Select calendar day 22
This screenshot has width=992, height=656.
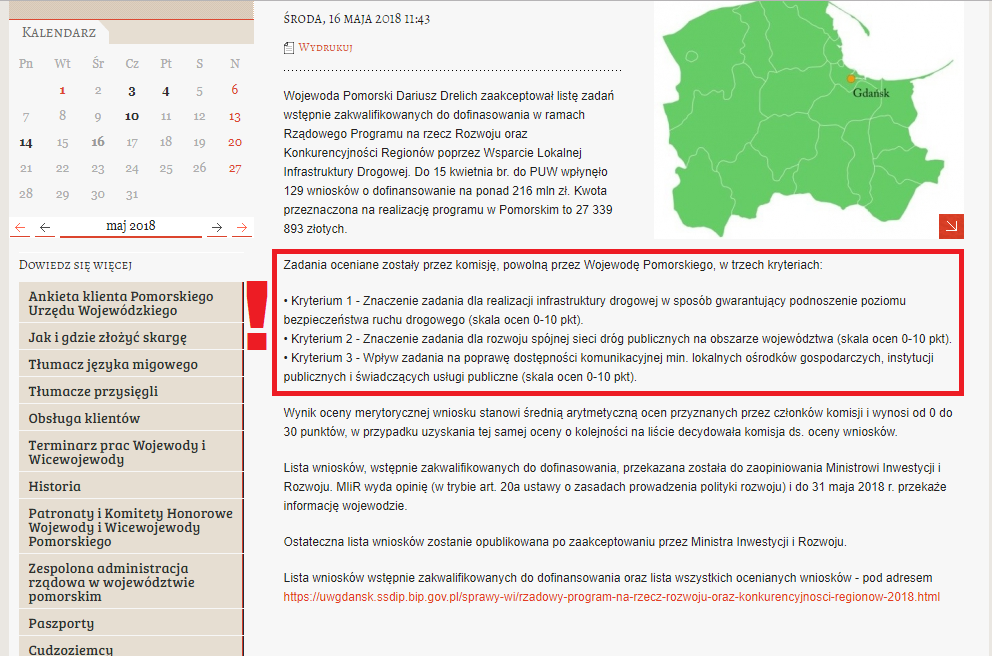(x=62, y=168)
